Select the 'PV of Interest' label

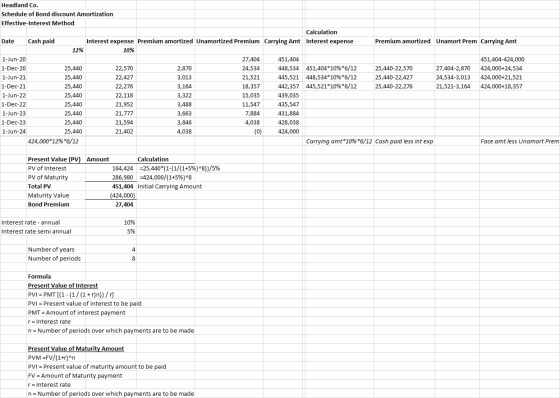pos(47,168)
